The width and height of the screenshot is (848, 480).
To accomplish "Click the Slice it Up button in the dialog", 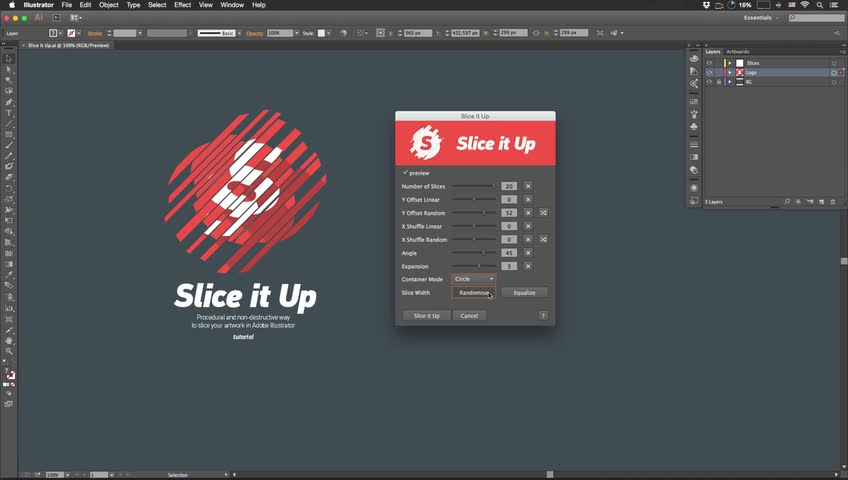I will pyautogui.click(x=427, y=316).
